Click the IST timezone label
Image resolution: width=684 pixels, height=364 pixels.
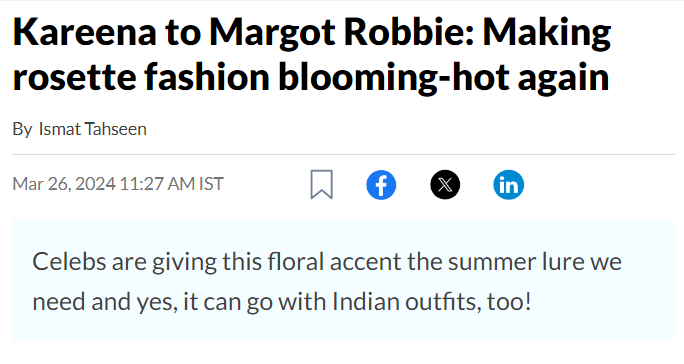point(212,184)
